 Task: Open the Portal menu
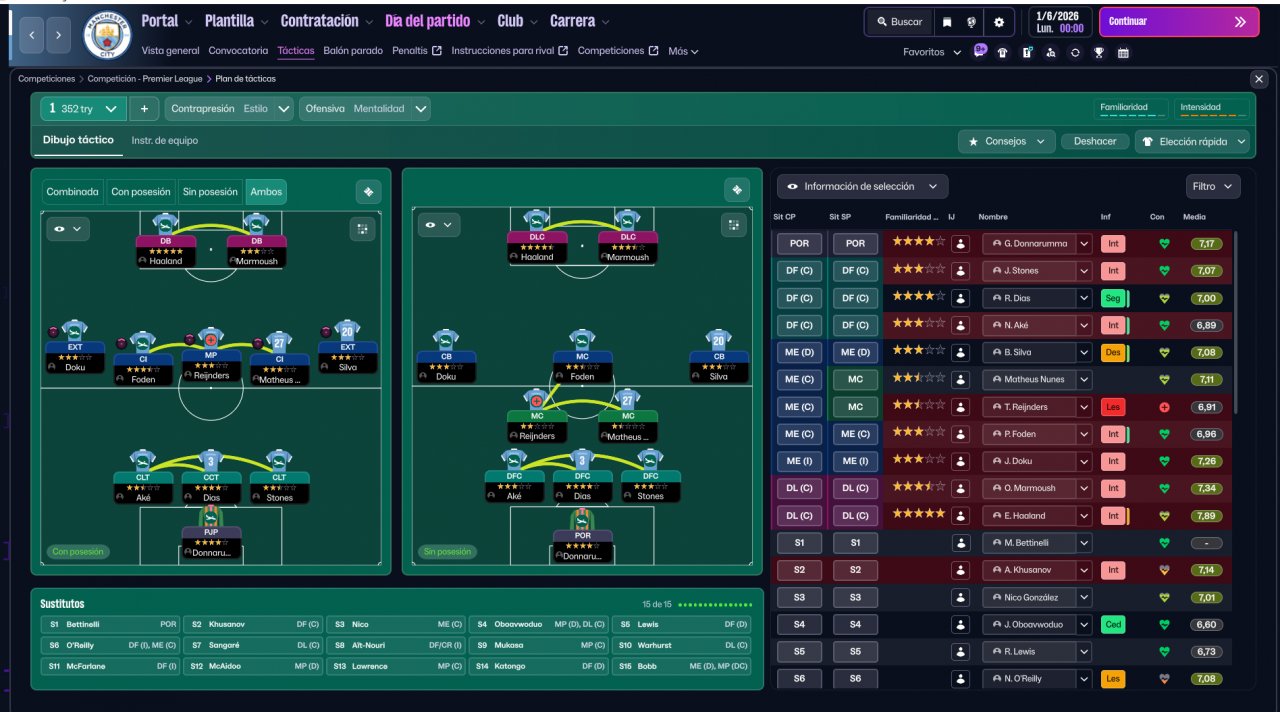167,21
